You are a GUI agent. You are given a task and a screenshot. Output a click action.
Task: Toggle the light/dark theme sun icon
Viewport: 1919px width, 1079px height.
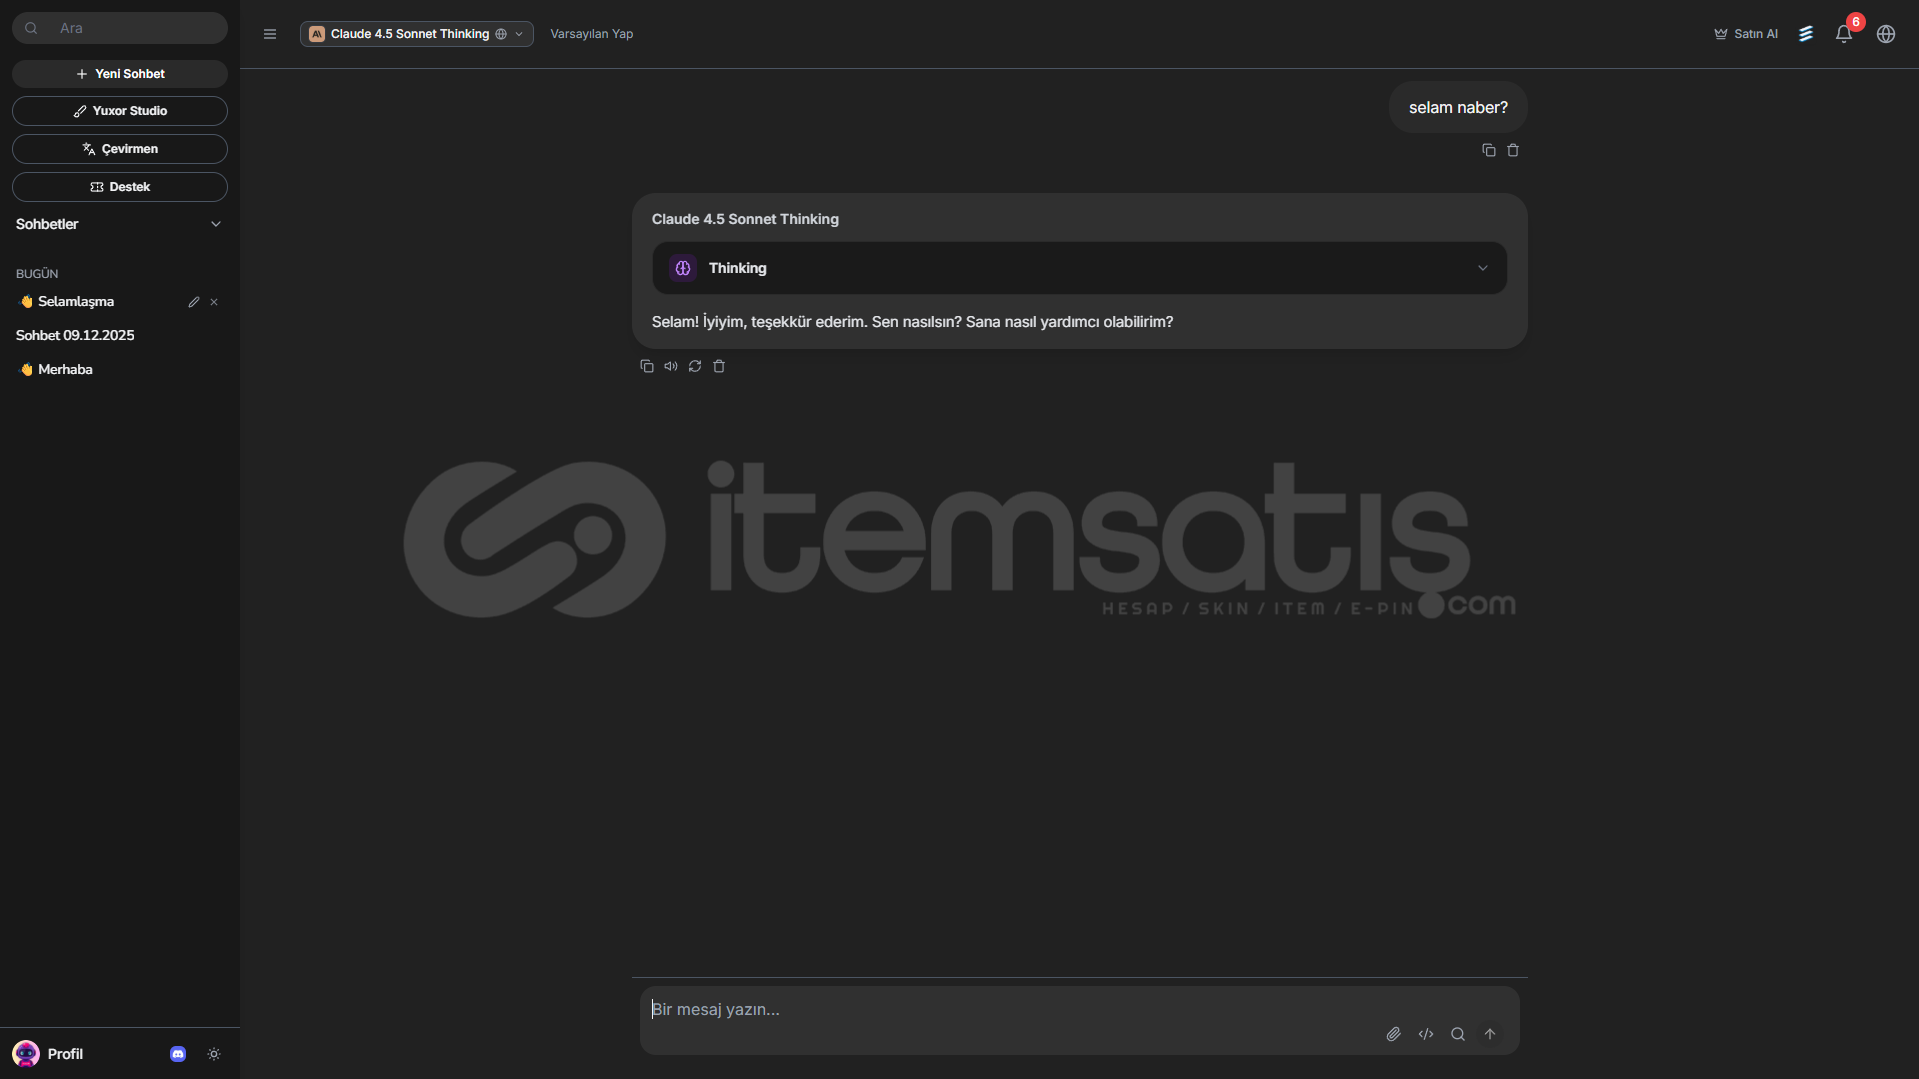[213, 1054]
